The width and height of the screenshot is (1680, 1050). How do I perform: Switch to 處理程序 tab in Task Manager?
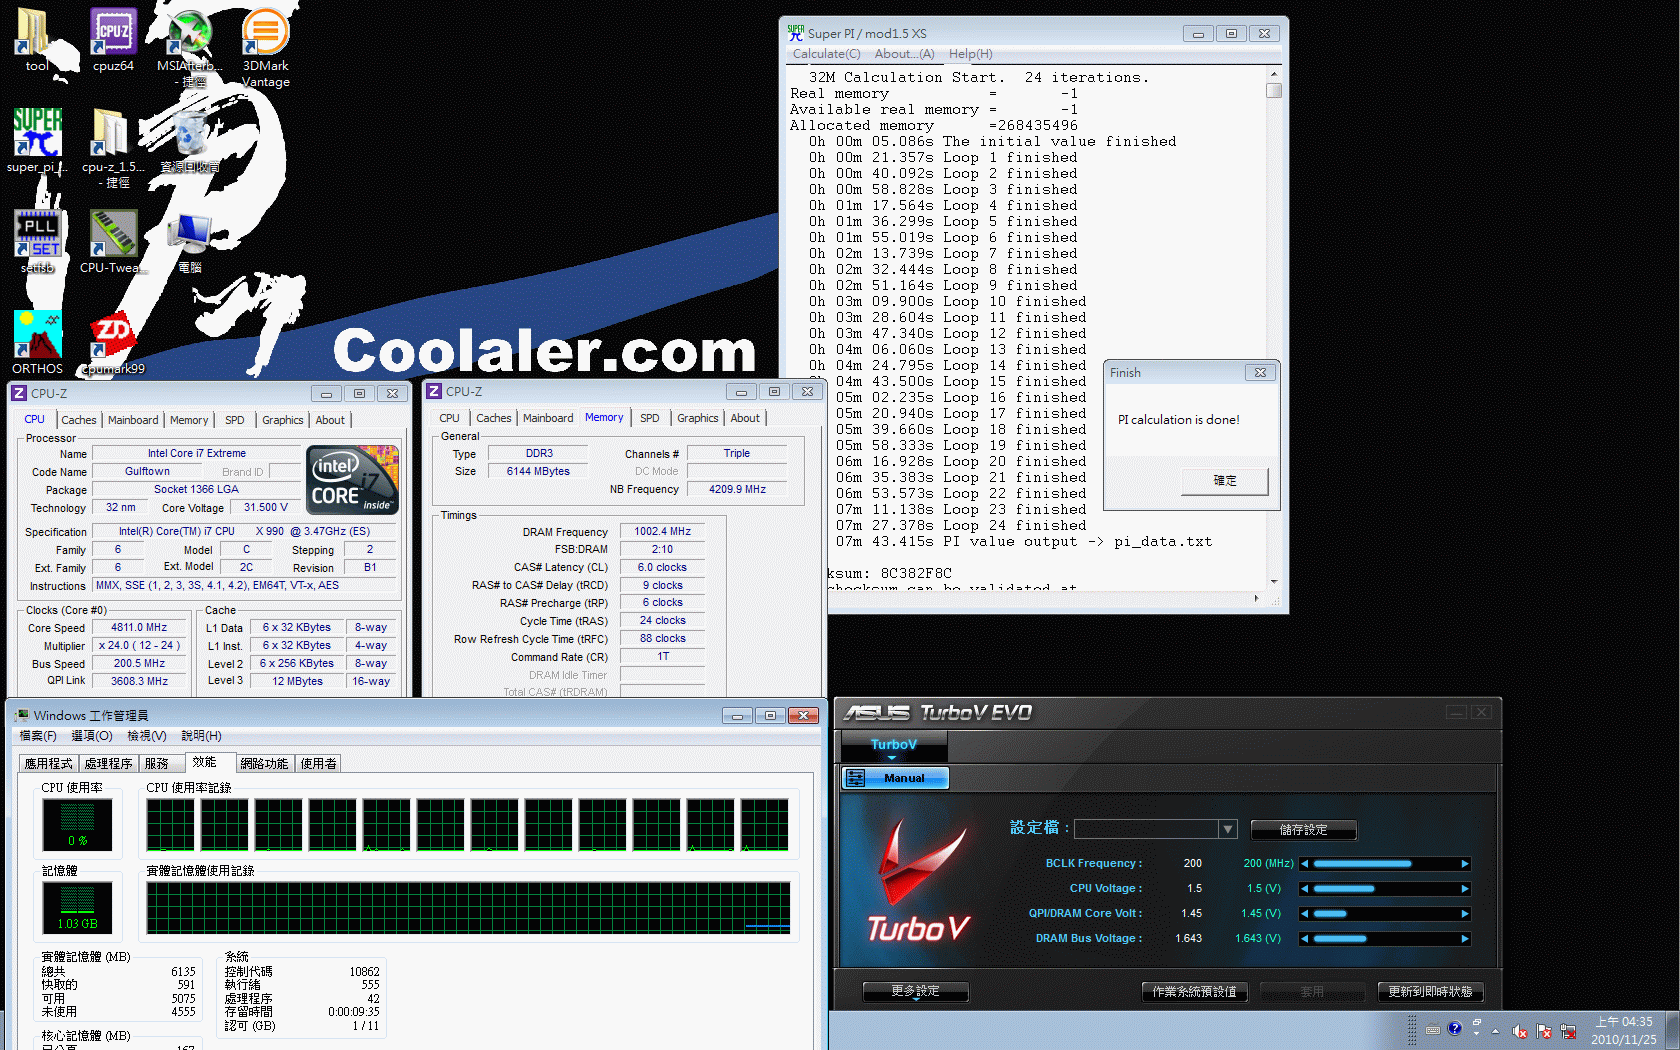click(x=108, y=763)
